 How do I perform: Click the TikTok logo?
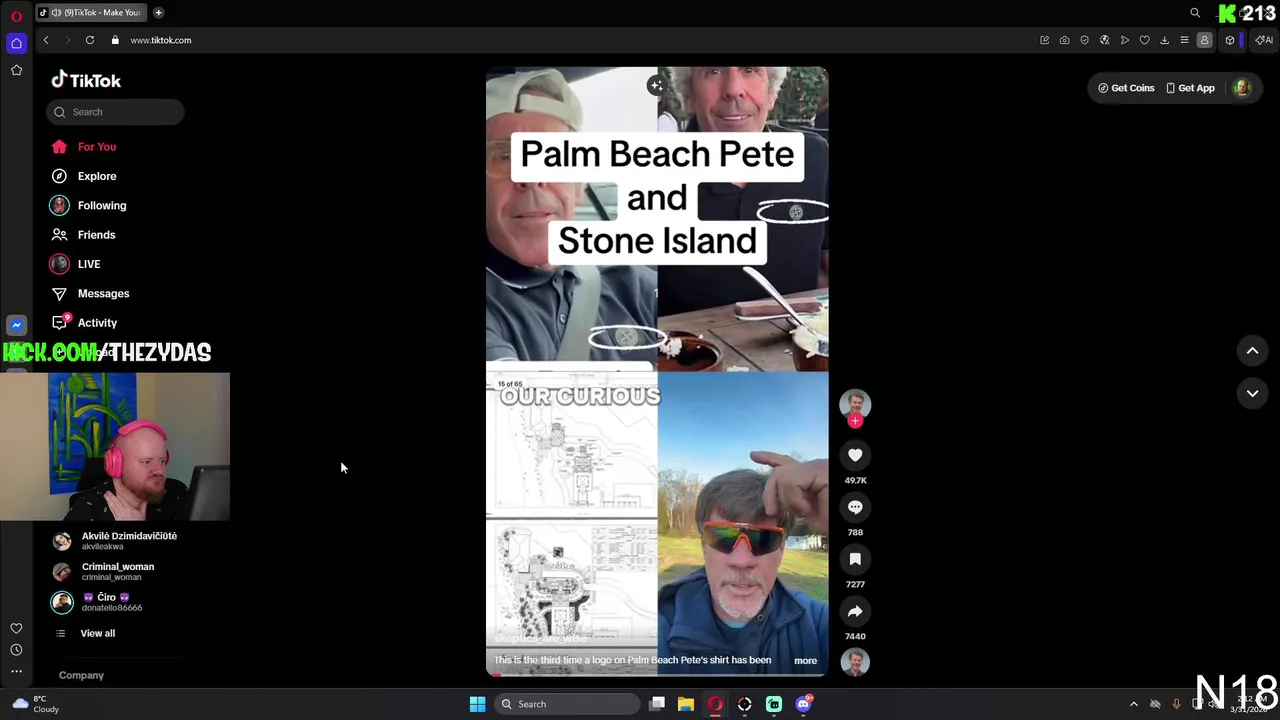(x=86, y=80)
